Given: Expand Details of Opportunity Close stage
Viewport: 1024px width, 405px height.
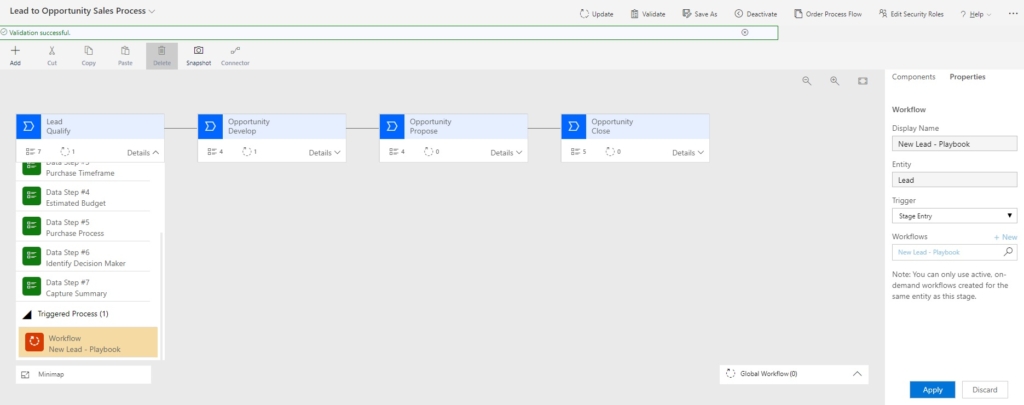Looking at the screenshot, I should [688, 152].
